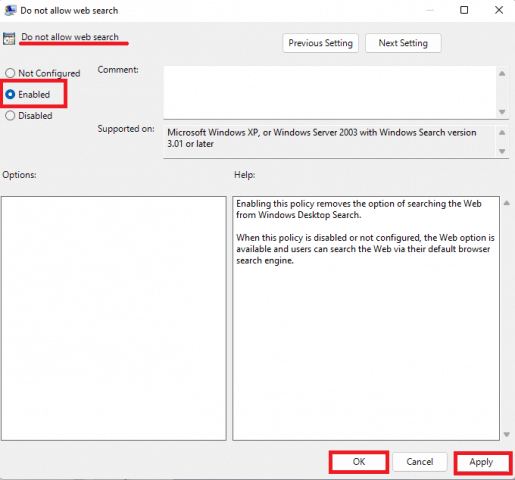
Task: Go to the Previous Setting
Action: pos(320,43)
